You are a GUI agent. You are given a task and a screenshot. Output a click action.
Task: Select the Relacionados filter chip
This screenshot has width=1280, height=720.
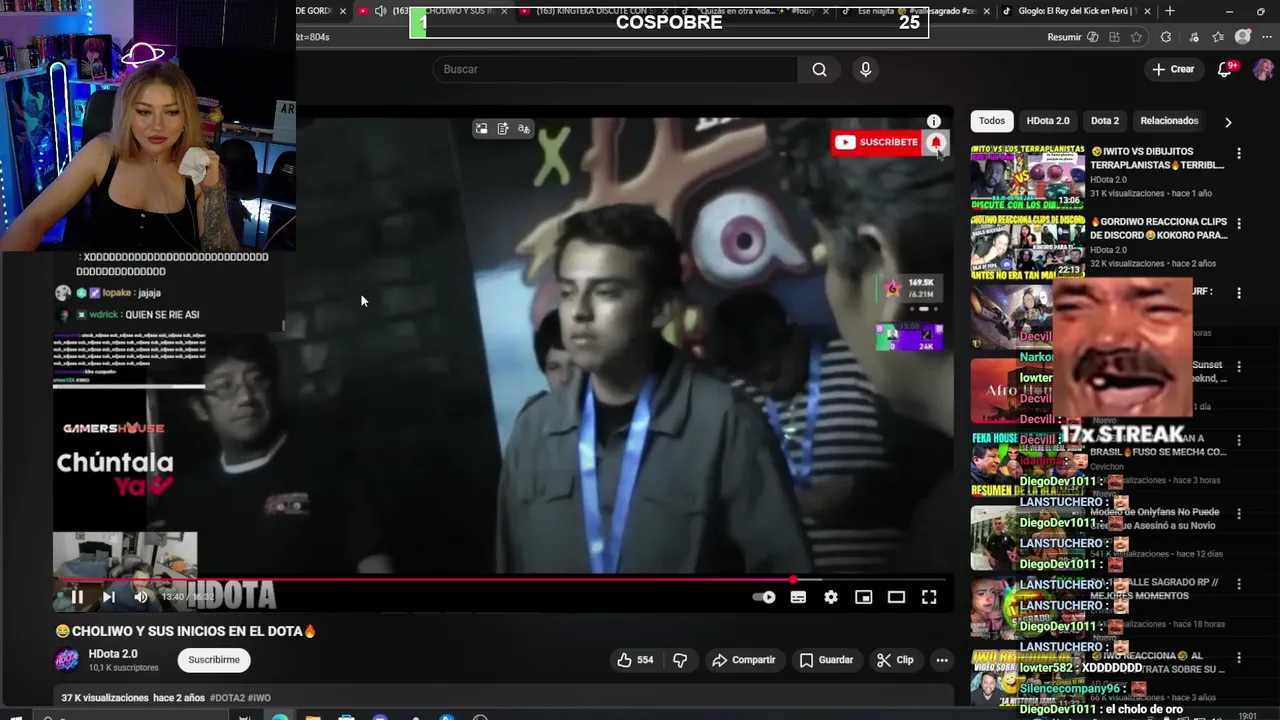(1169, 121)
